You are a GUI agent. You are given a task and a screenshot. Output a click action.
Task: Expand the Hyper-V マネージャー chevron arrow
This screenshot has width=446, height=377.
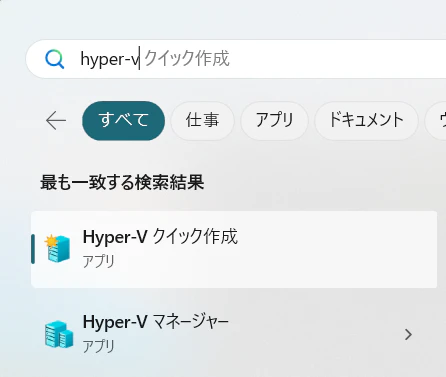(408, 334)
